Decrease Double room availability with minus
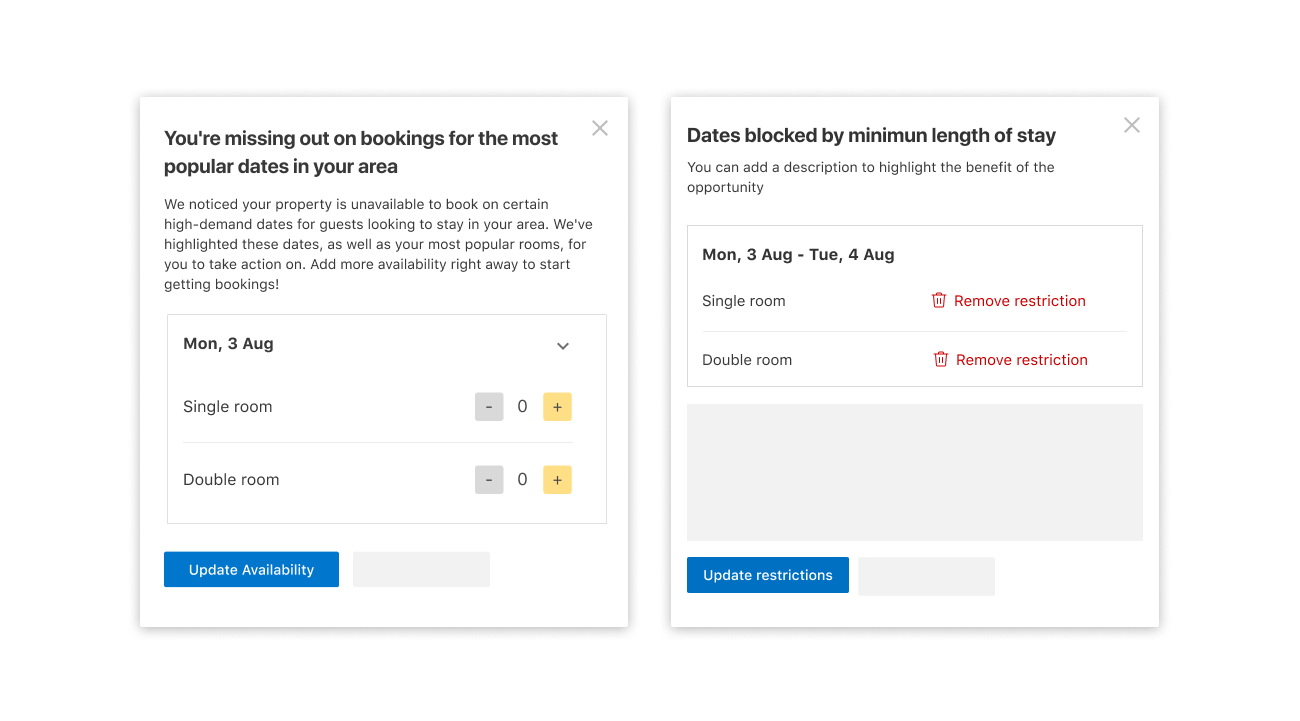This screenshot has width=1300, height=721. pos(489,480)
